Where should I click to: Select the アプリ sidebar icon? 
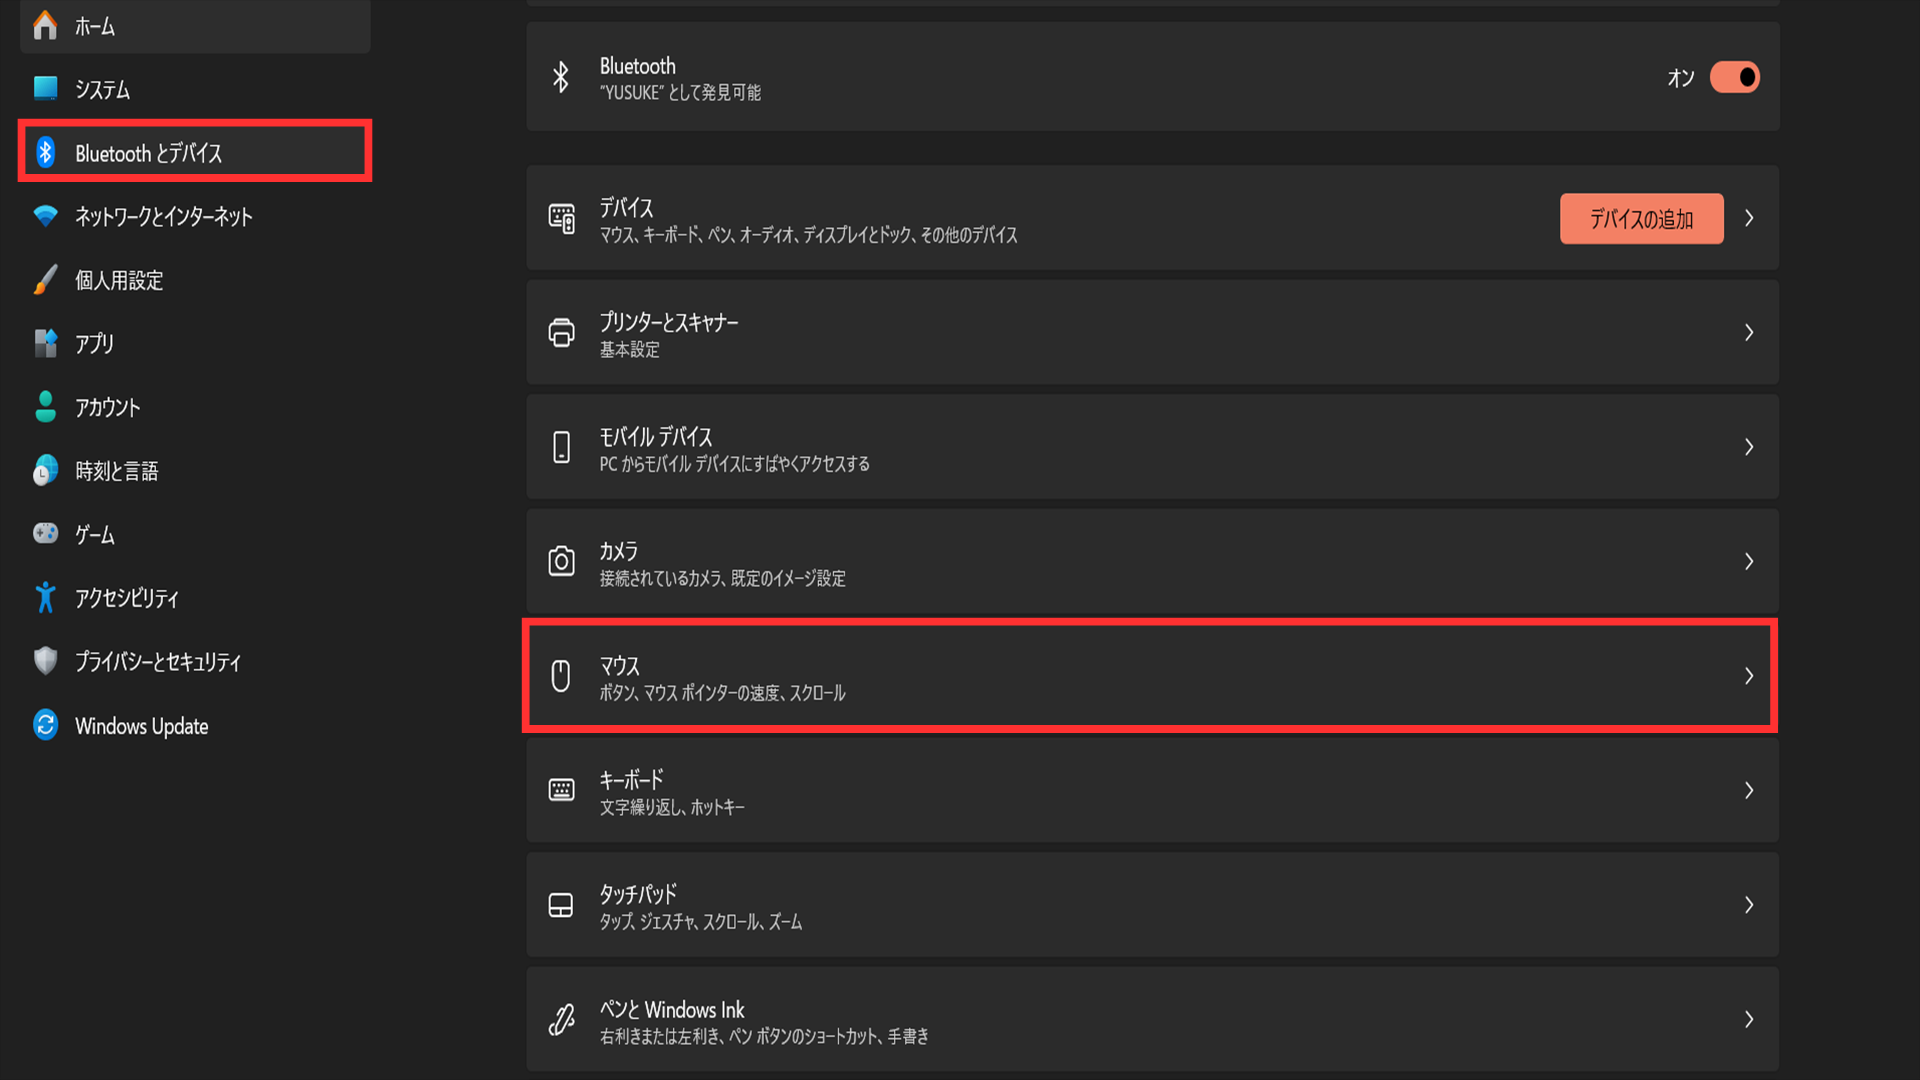pyautogui.click(x=45, y=343)
